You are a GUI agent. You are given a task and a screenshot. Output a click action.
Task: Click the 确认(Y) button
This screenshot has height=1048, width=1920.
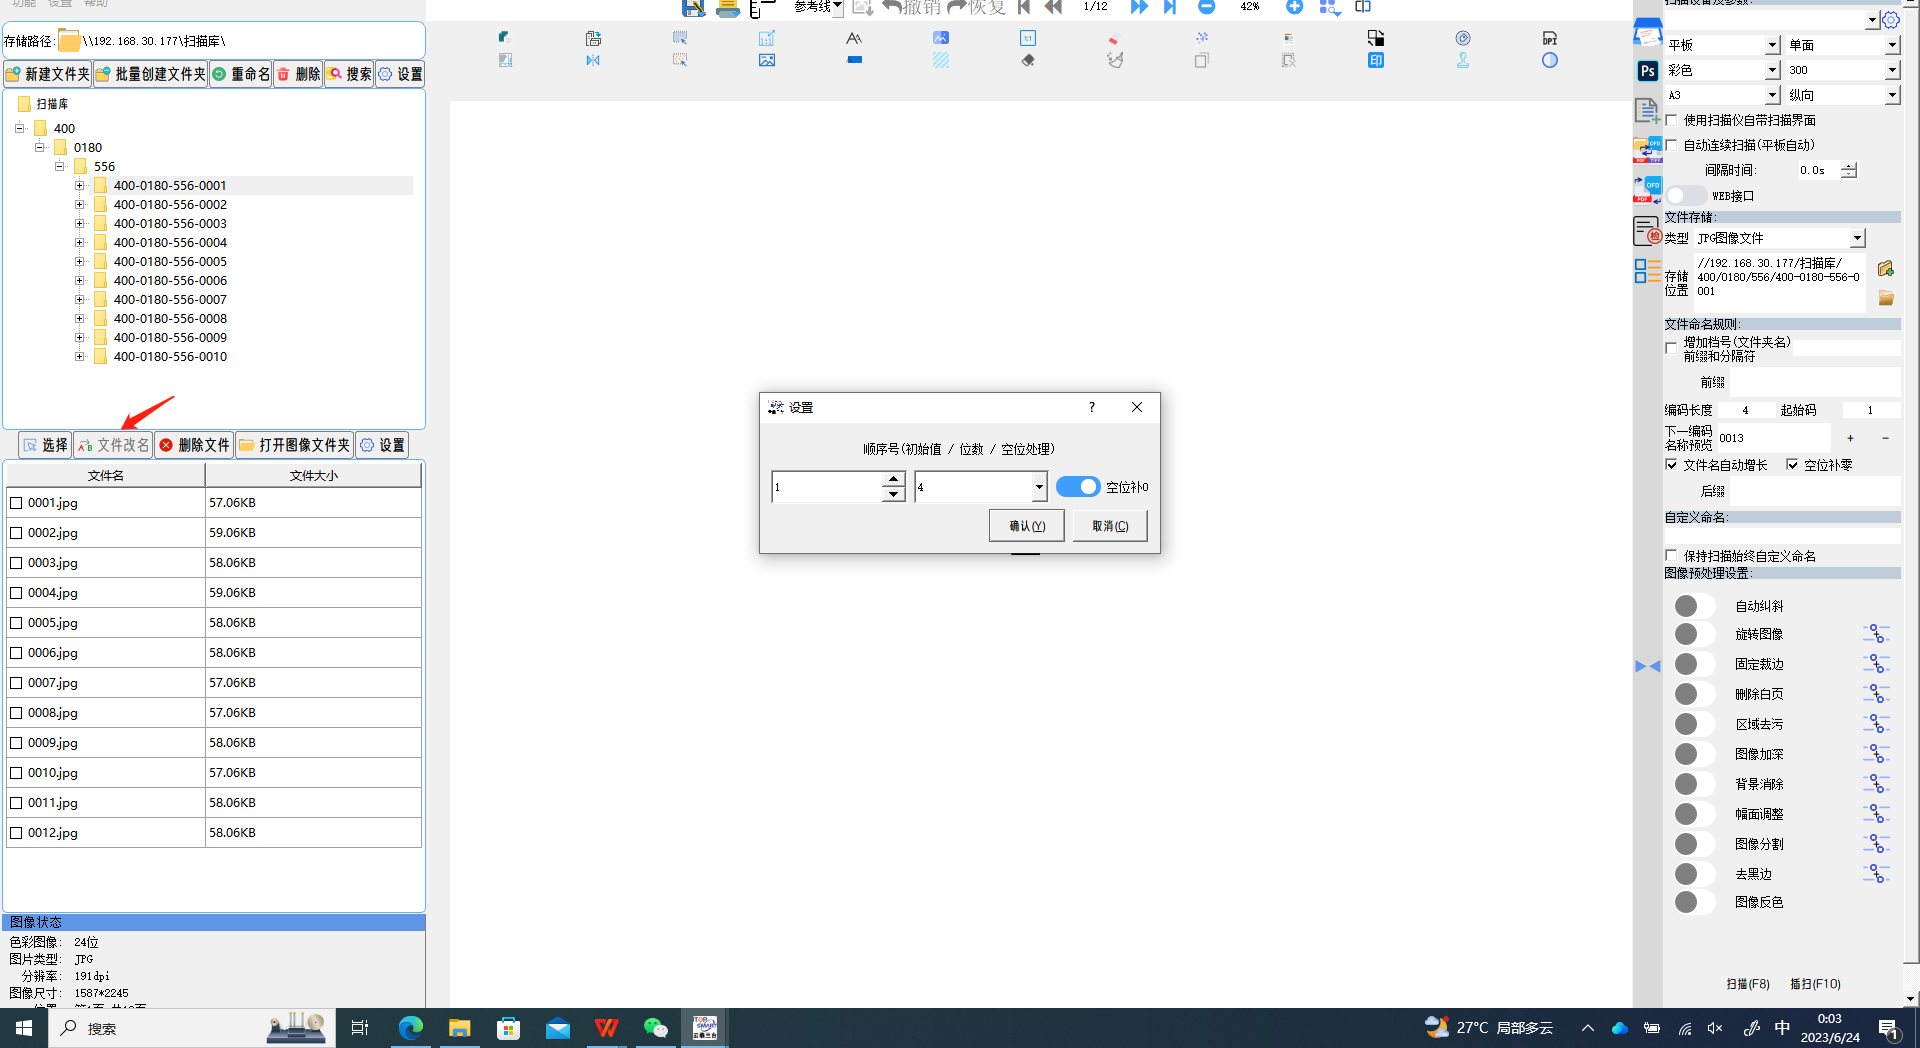tap(1026, 526)
